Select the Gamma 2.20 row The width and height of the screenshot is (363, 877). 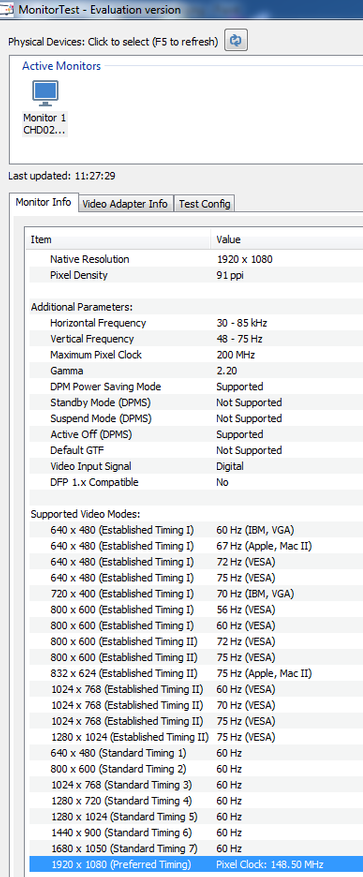(194, 371)
